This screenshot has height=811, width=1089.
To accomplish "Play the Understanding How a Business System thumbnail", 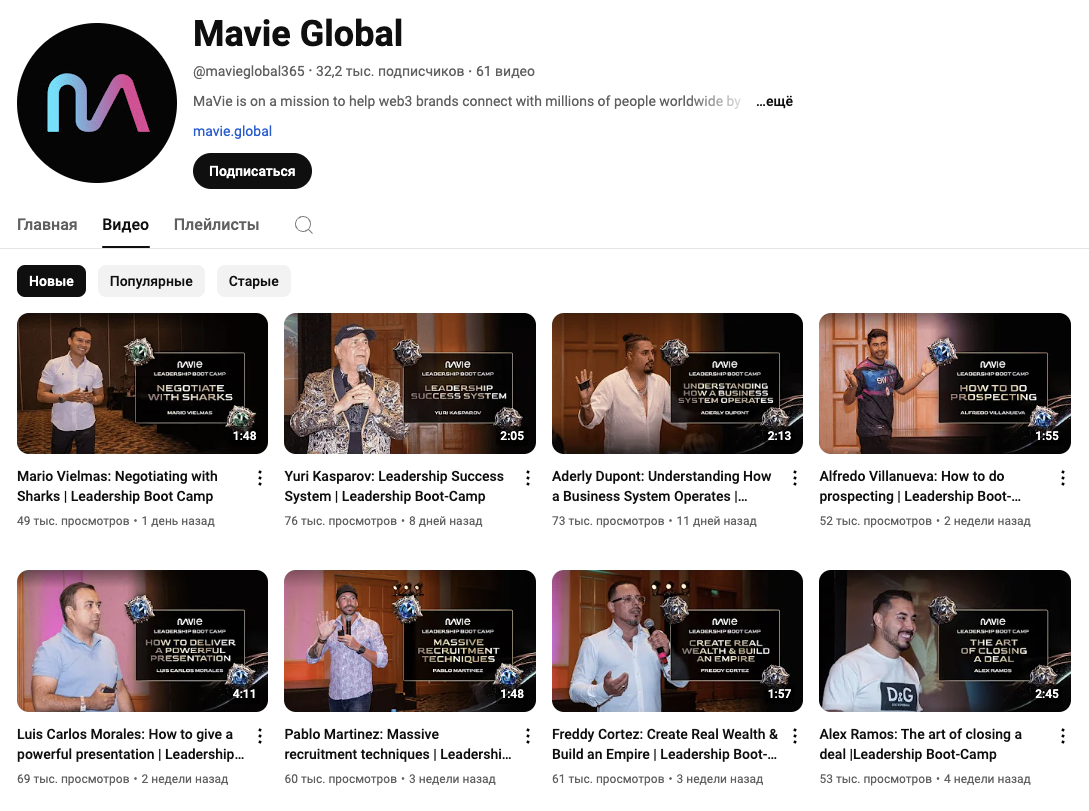I will coord(677,383).
